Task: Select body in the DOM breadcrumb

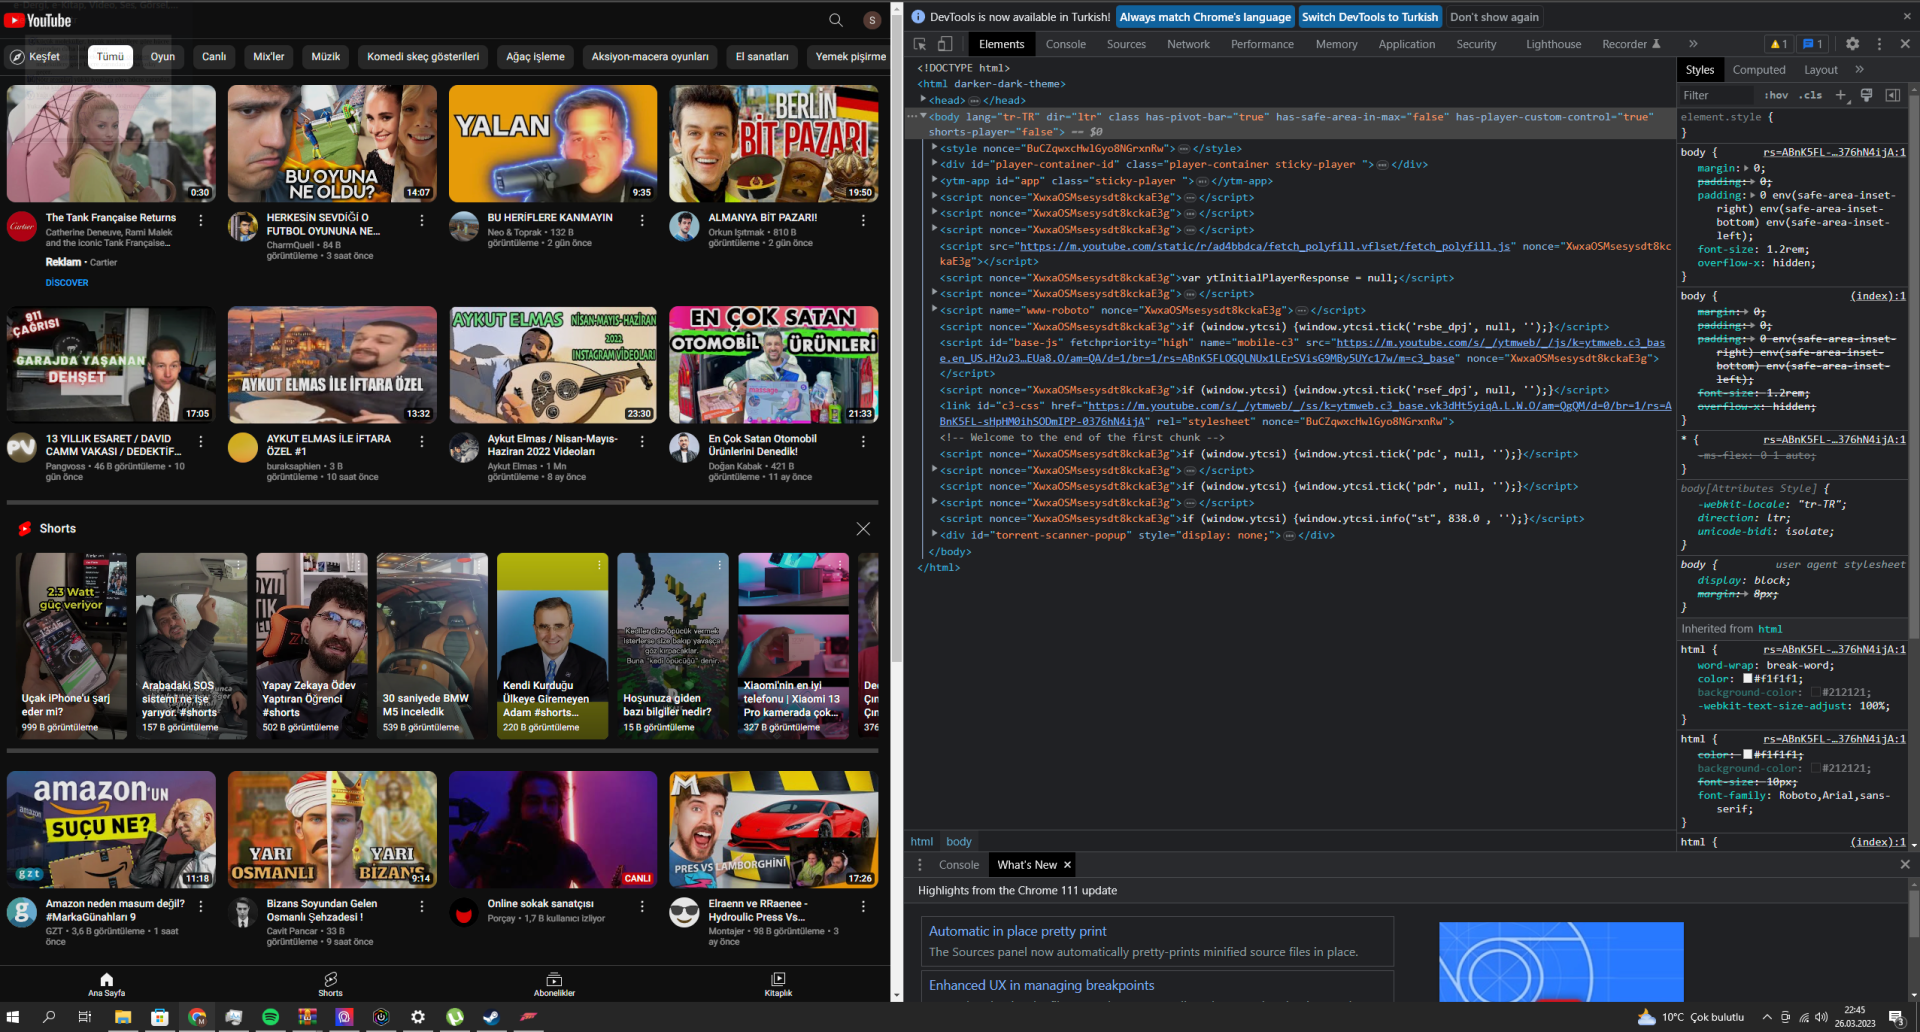Action: point(958,842)
